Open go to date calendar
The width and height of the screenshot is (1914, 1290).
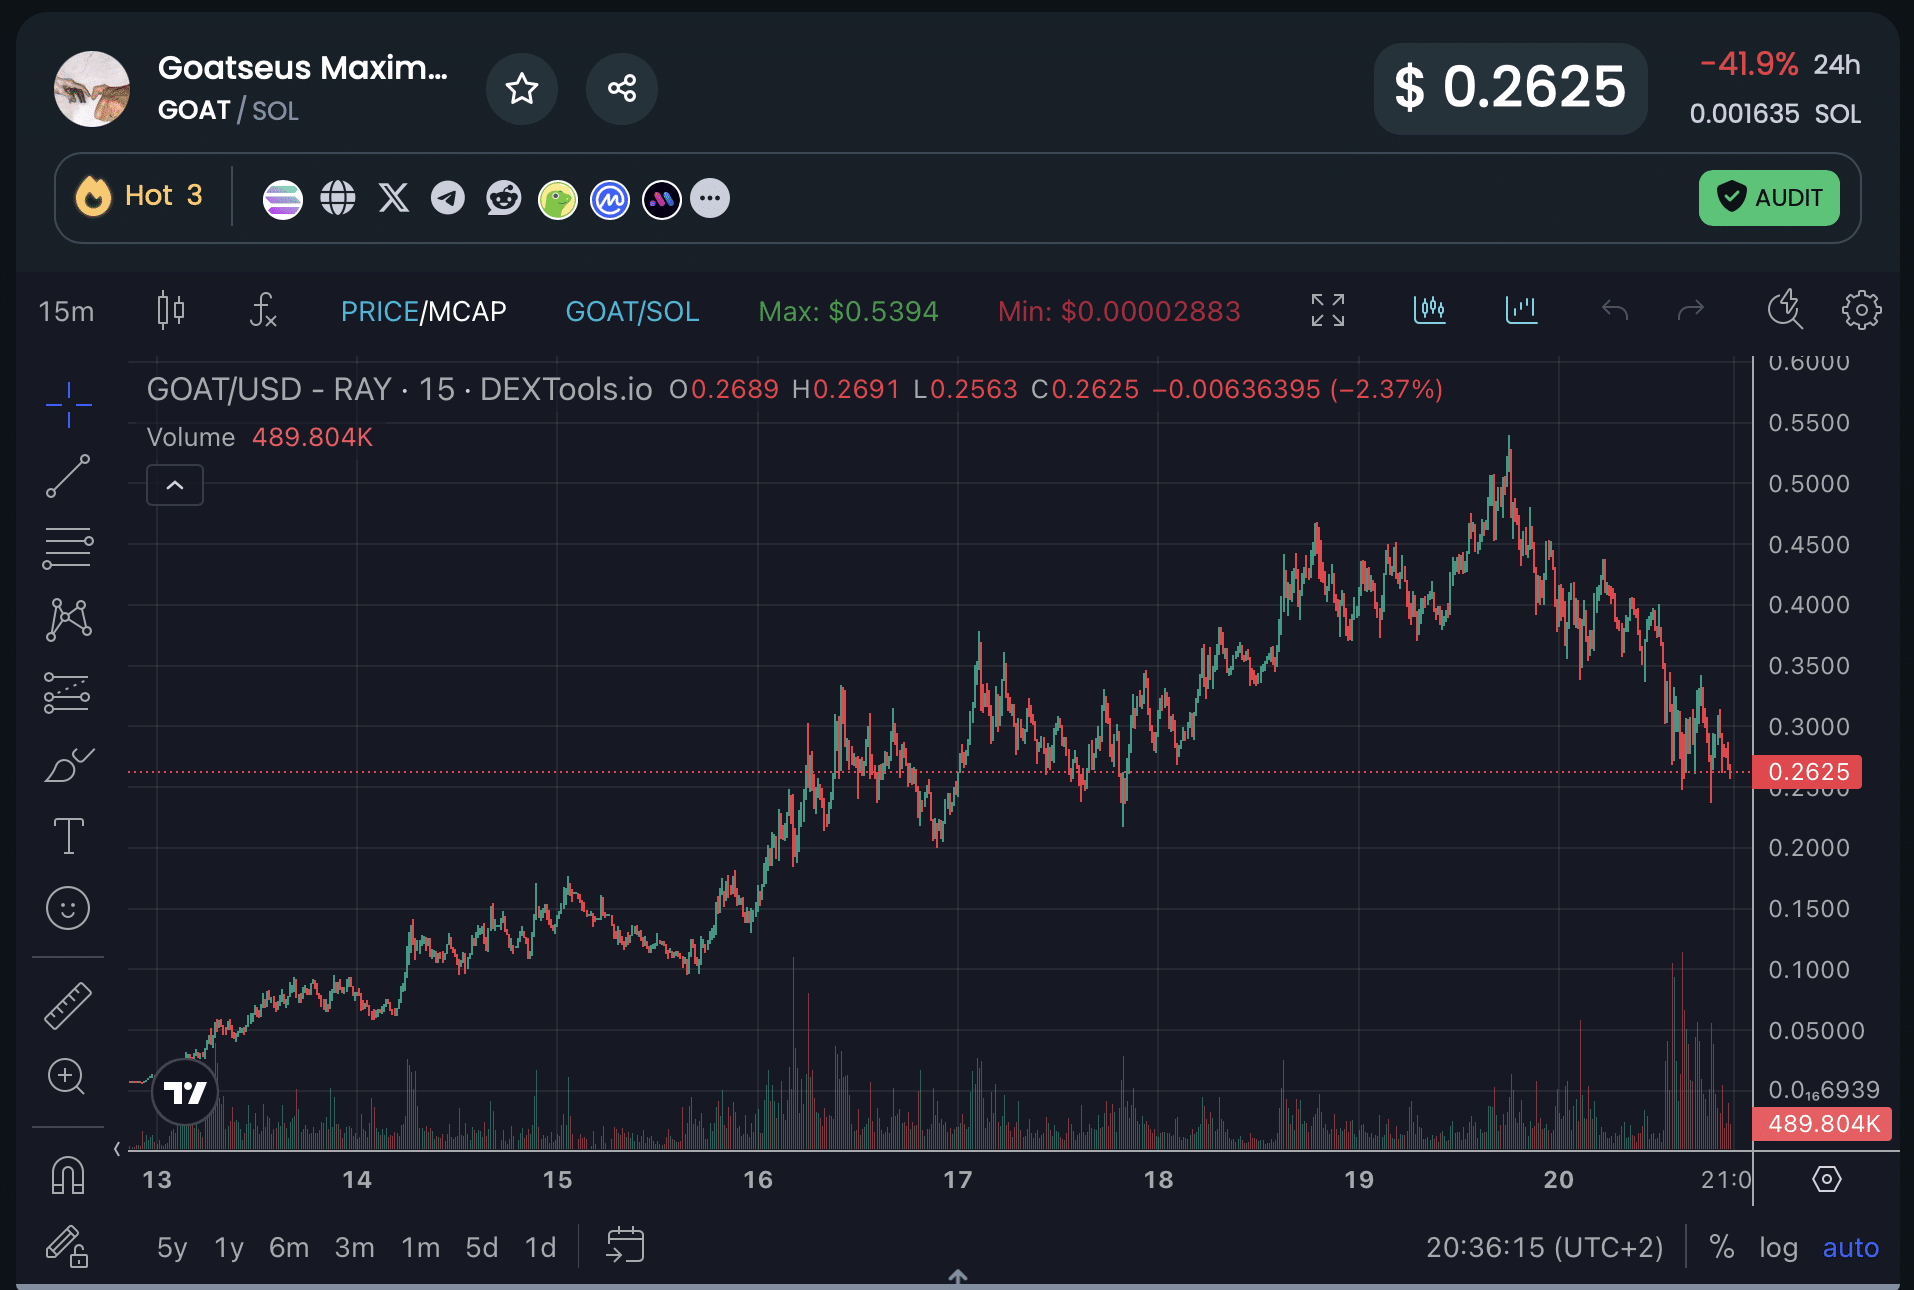point(626,1246)
